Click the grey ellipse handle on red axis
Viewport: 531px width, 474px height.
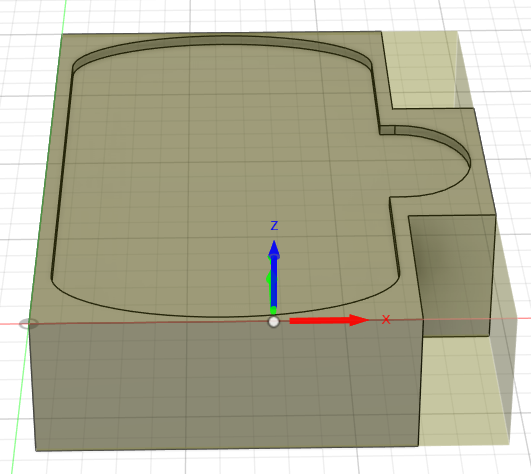[x=28, y=324]
